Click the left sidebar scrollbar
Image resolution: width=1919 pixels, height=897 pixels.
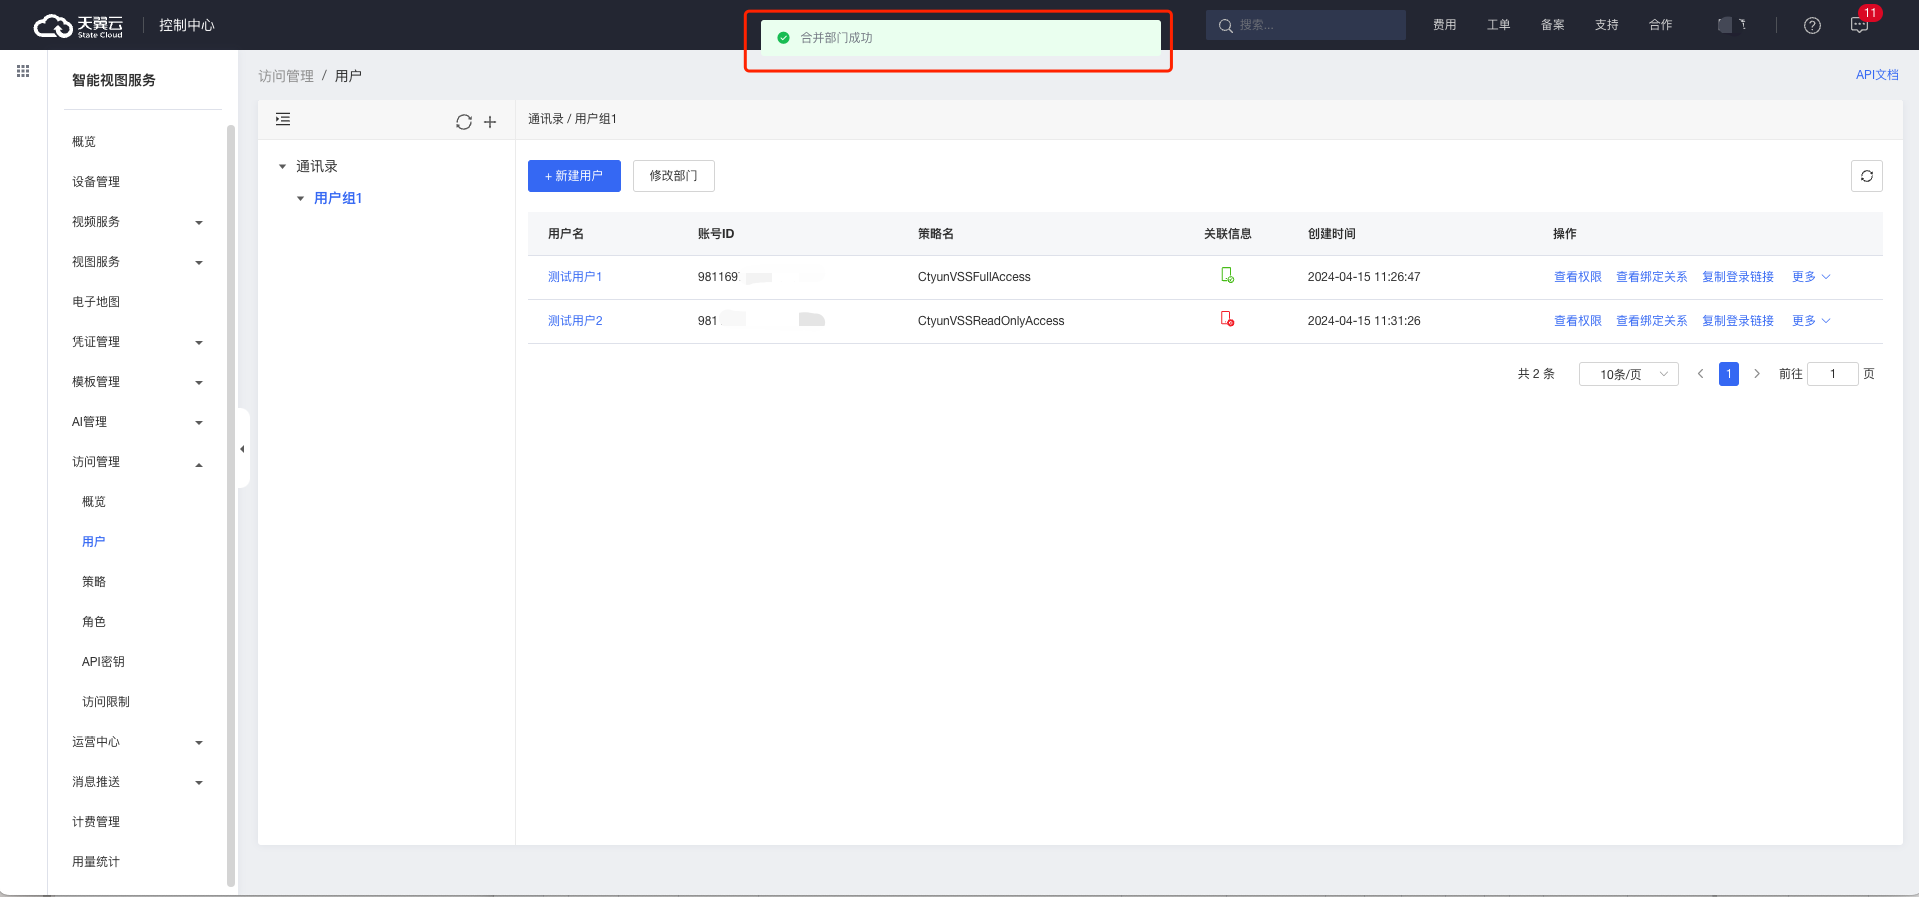[x=231, y=506]
